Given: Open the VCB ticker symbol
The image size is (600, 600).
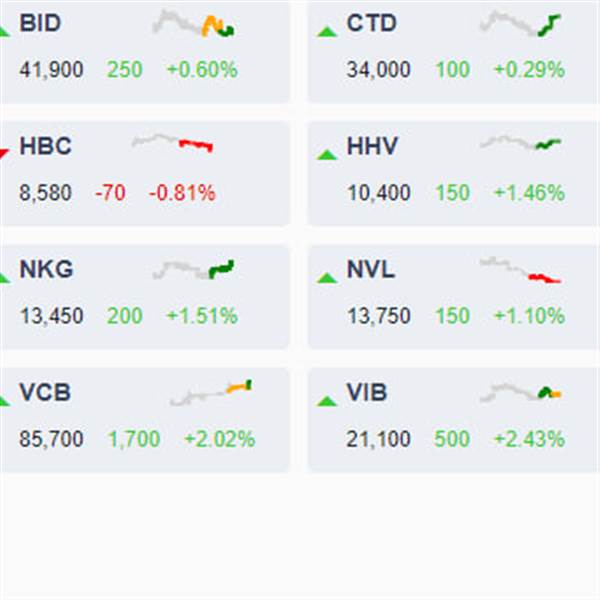Looking at the screenshot, I should (45, 392).
